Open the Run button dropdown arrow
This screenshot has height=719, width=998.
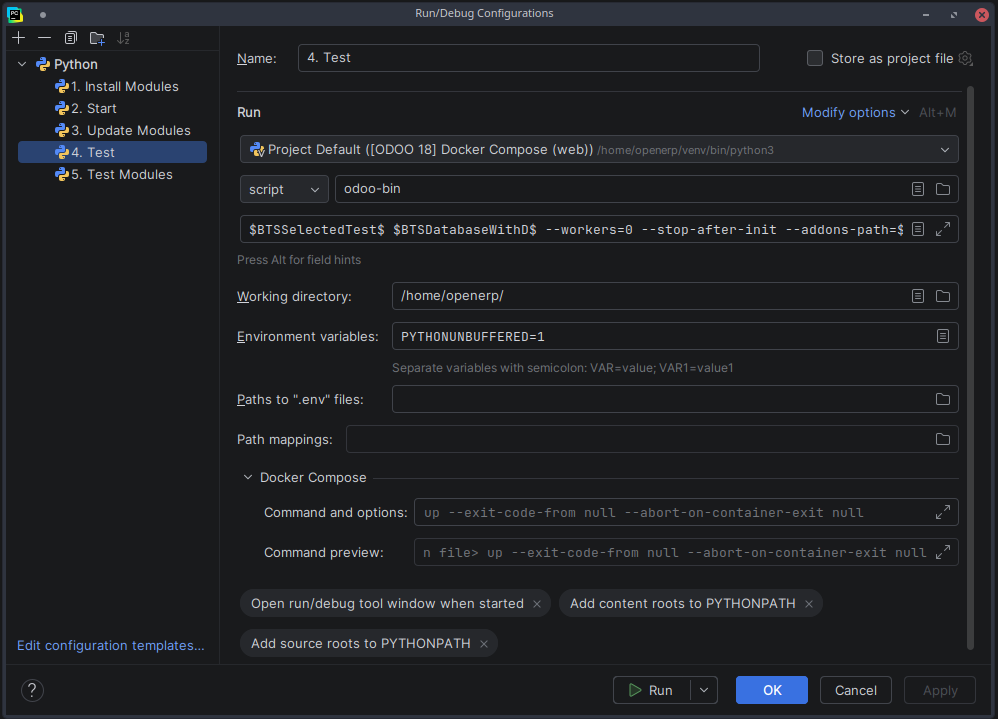(x=704, y=690)
